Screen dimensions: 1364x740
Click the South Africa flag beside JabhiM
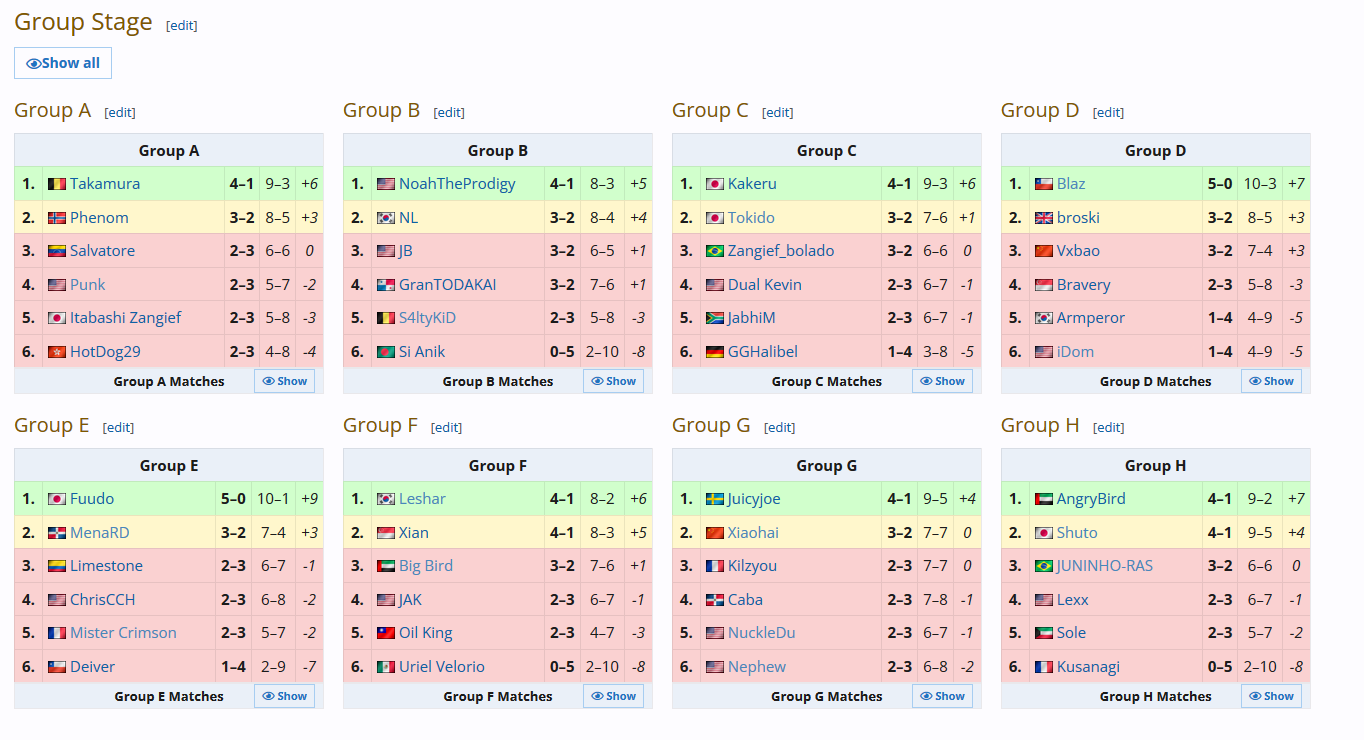tap(715, 318)
